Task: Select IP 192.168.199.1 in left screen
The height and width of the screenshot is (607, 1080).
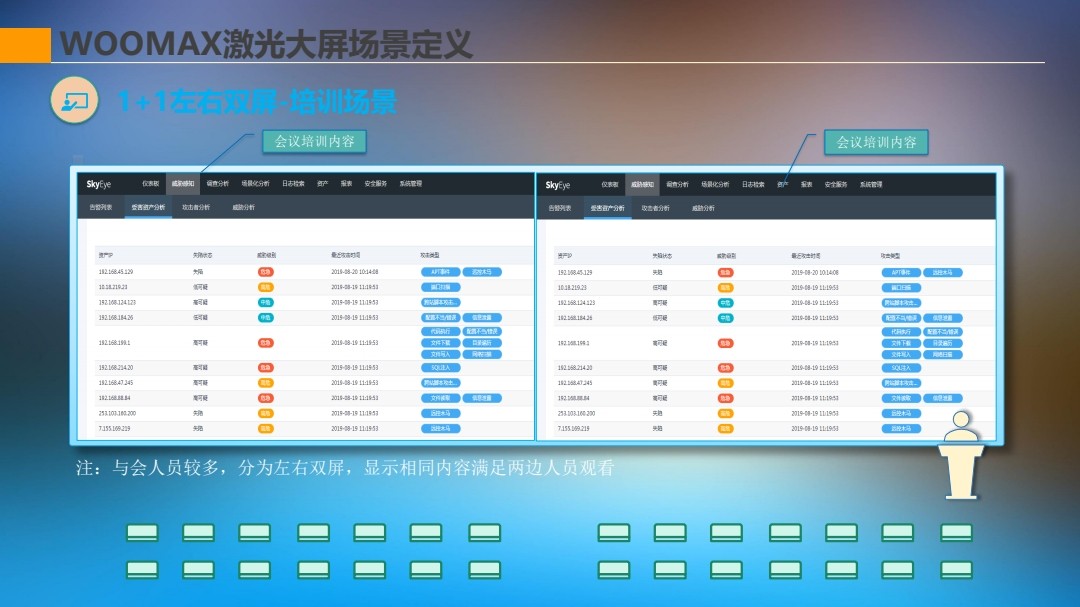Action: [x=114, y=342]
